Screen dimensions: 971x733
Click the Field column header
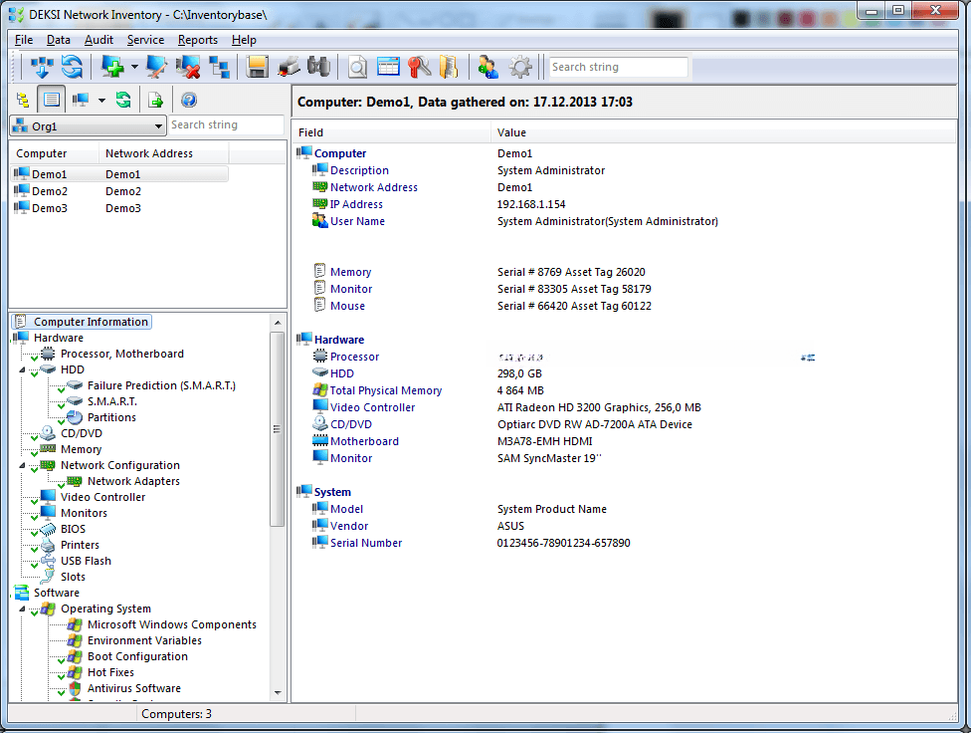pos(391,132)
